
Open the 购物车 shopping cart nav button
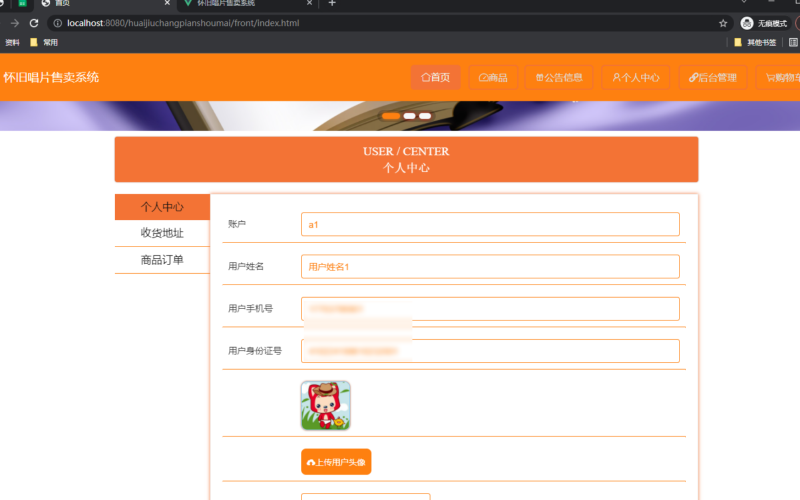pos(778,78)
